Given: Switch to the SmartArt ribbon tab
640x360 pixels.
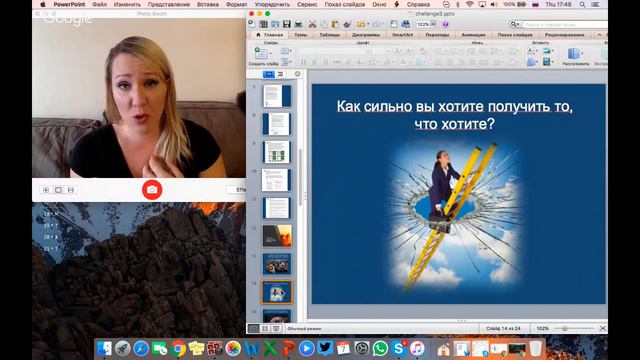Looking at the screenshot, I should coord(402,35).
